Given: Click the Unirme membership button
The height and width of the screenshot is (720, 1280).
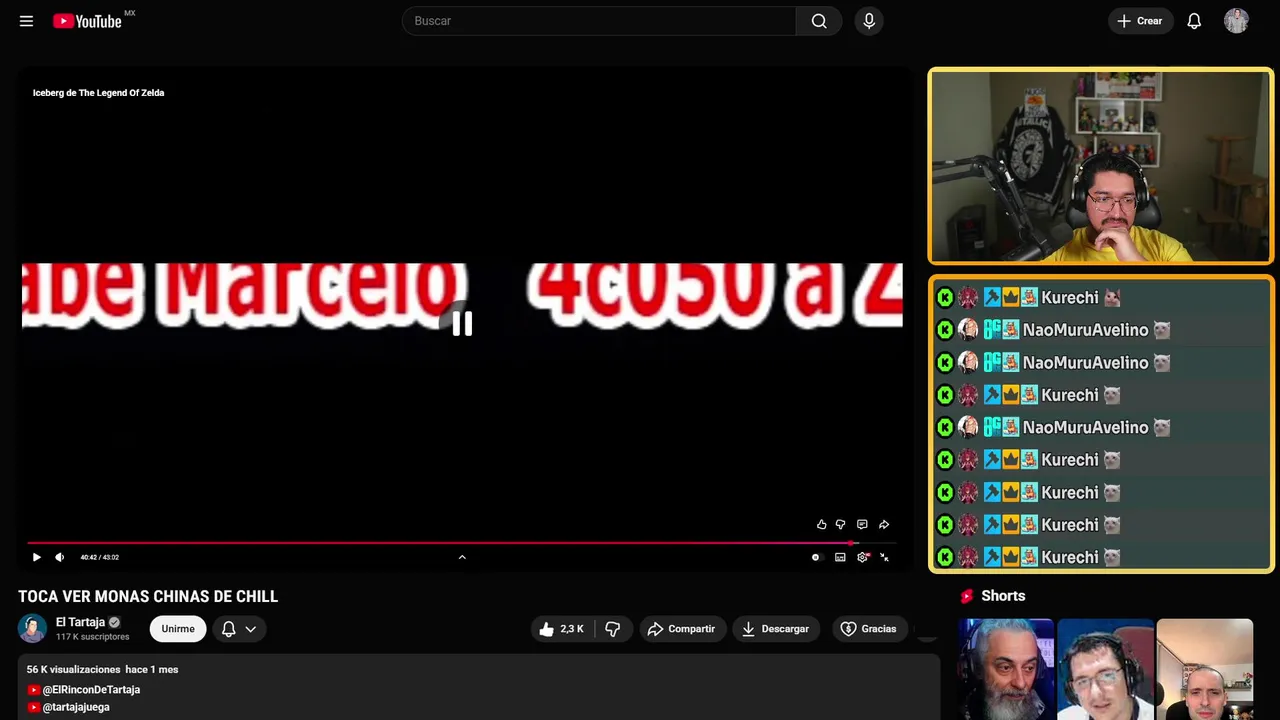Looking at the screenshot, I should pyautogui.click(x=178, y=629).
